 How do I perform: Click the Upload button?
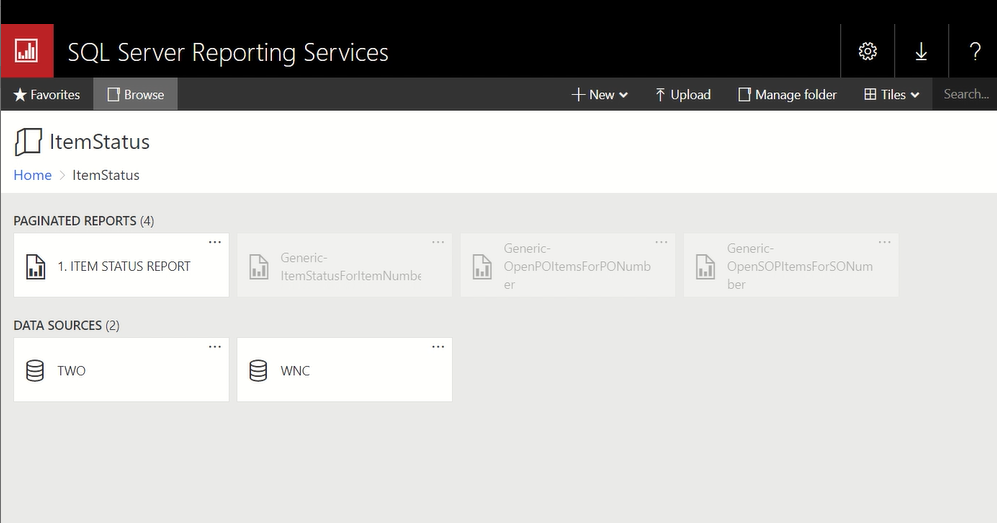pyautogui.click(x=682, y=95)
